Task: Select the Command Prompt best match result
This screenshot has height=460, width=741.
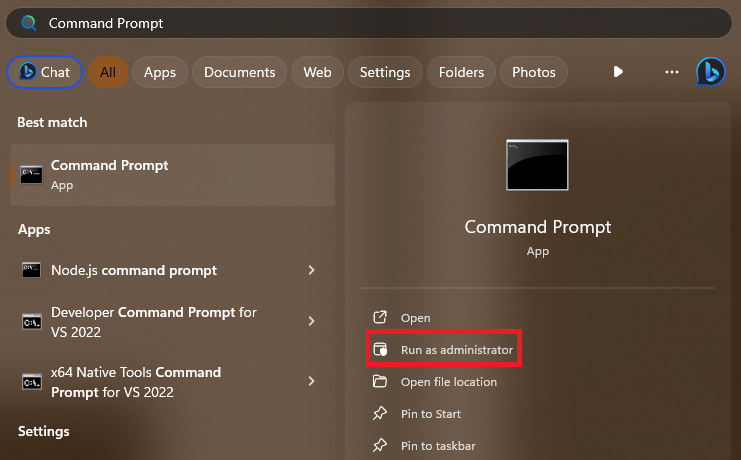Action: [172, 174]
